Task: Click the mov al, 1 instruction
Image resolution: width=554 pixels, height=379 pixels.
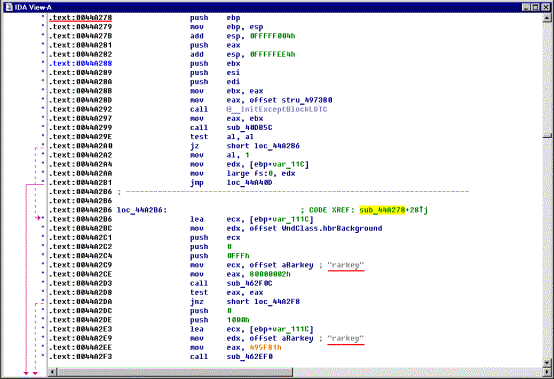Action: point(220,155)
